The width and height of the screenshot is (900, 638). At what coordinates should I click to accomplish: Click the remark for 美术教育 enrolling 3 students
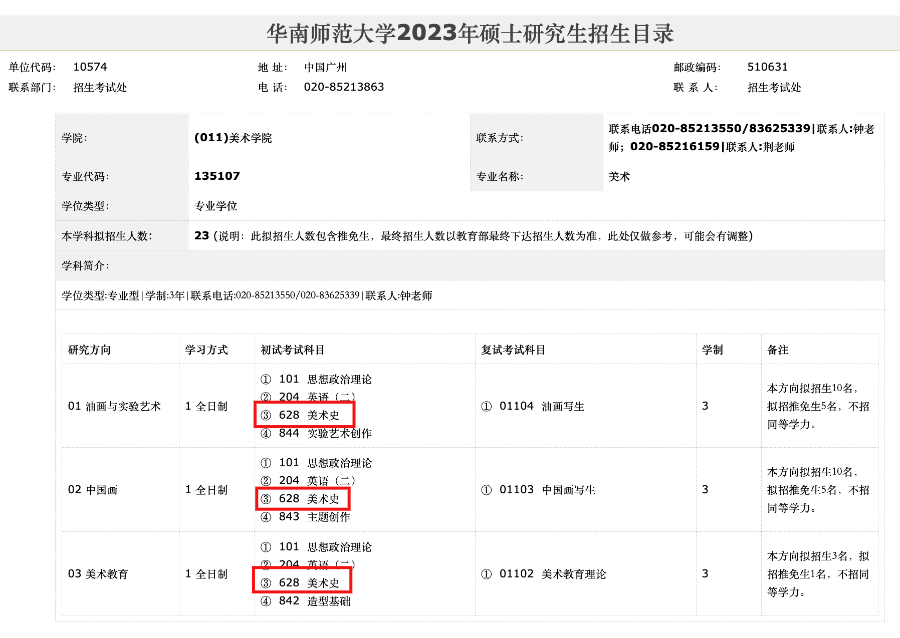(818, 574)
